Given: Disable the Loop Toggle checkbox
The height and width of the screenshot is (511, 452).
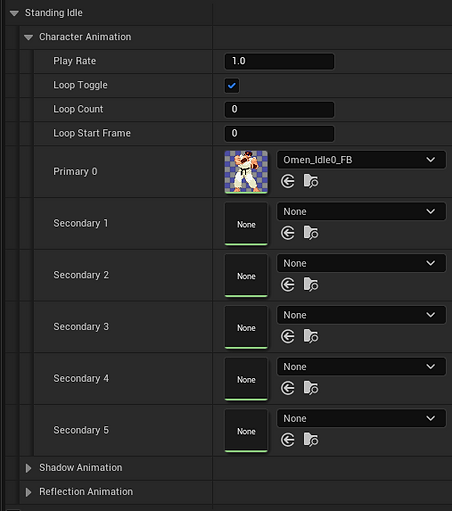Looking at the screenshot, I should pyautogui.click(x=232, y=85).
